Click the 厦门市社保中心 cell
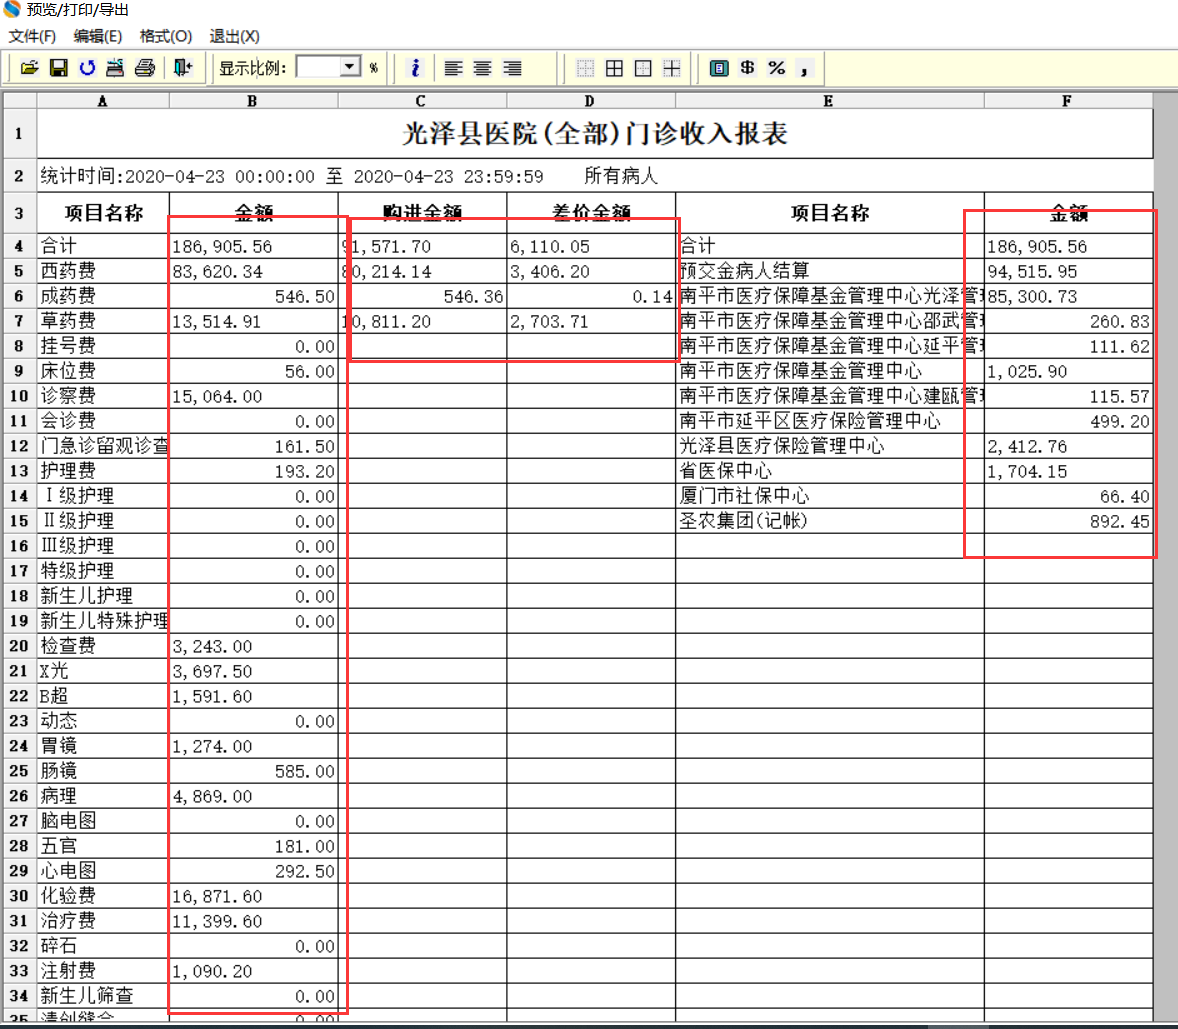The width and height of the screenshot is (1178, 1029). coord(829,496)
